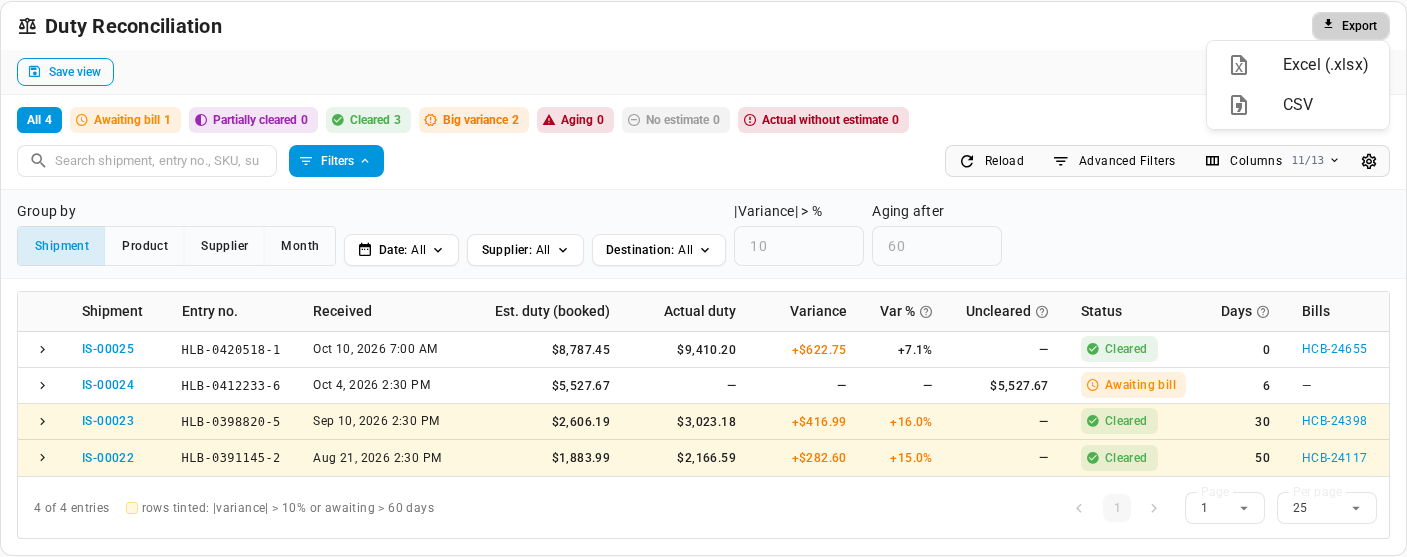1407x557 pixels.
Task: Go to next page arrow
Action: tap(1154, 508)
